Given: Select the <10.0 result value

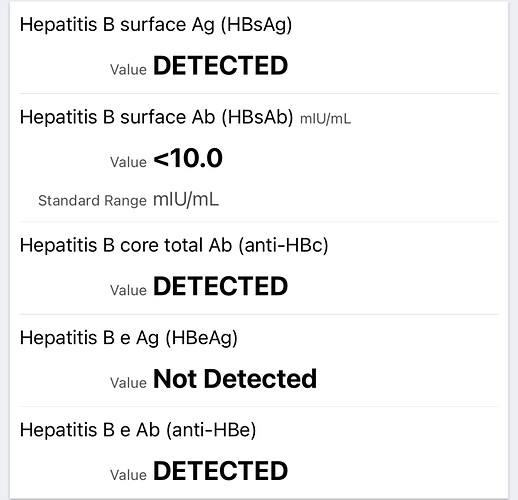Looking at the screenshot, I should (188, 158).
